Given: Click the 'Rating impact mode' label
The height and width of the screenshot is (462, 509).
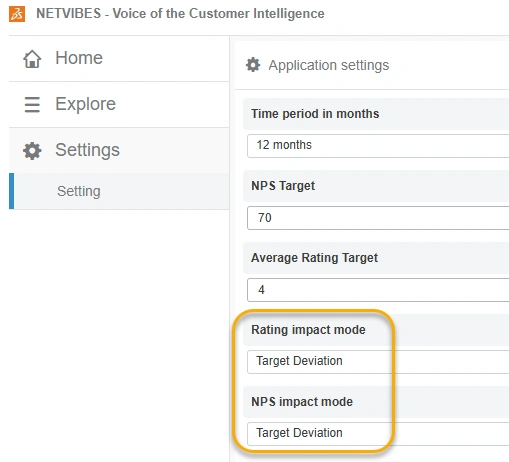Looking at the screenshot, I should tap(308, 330).
